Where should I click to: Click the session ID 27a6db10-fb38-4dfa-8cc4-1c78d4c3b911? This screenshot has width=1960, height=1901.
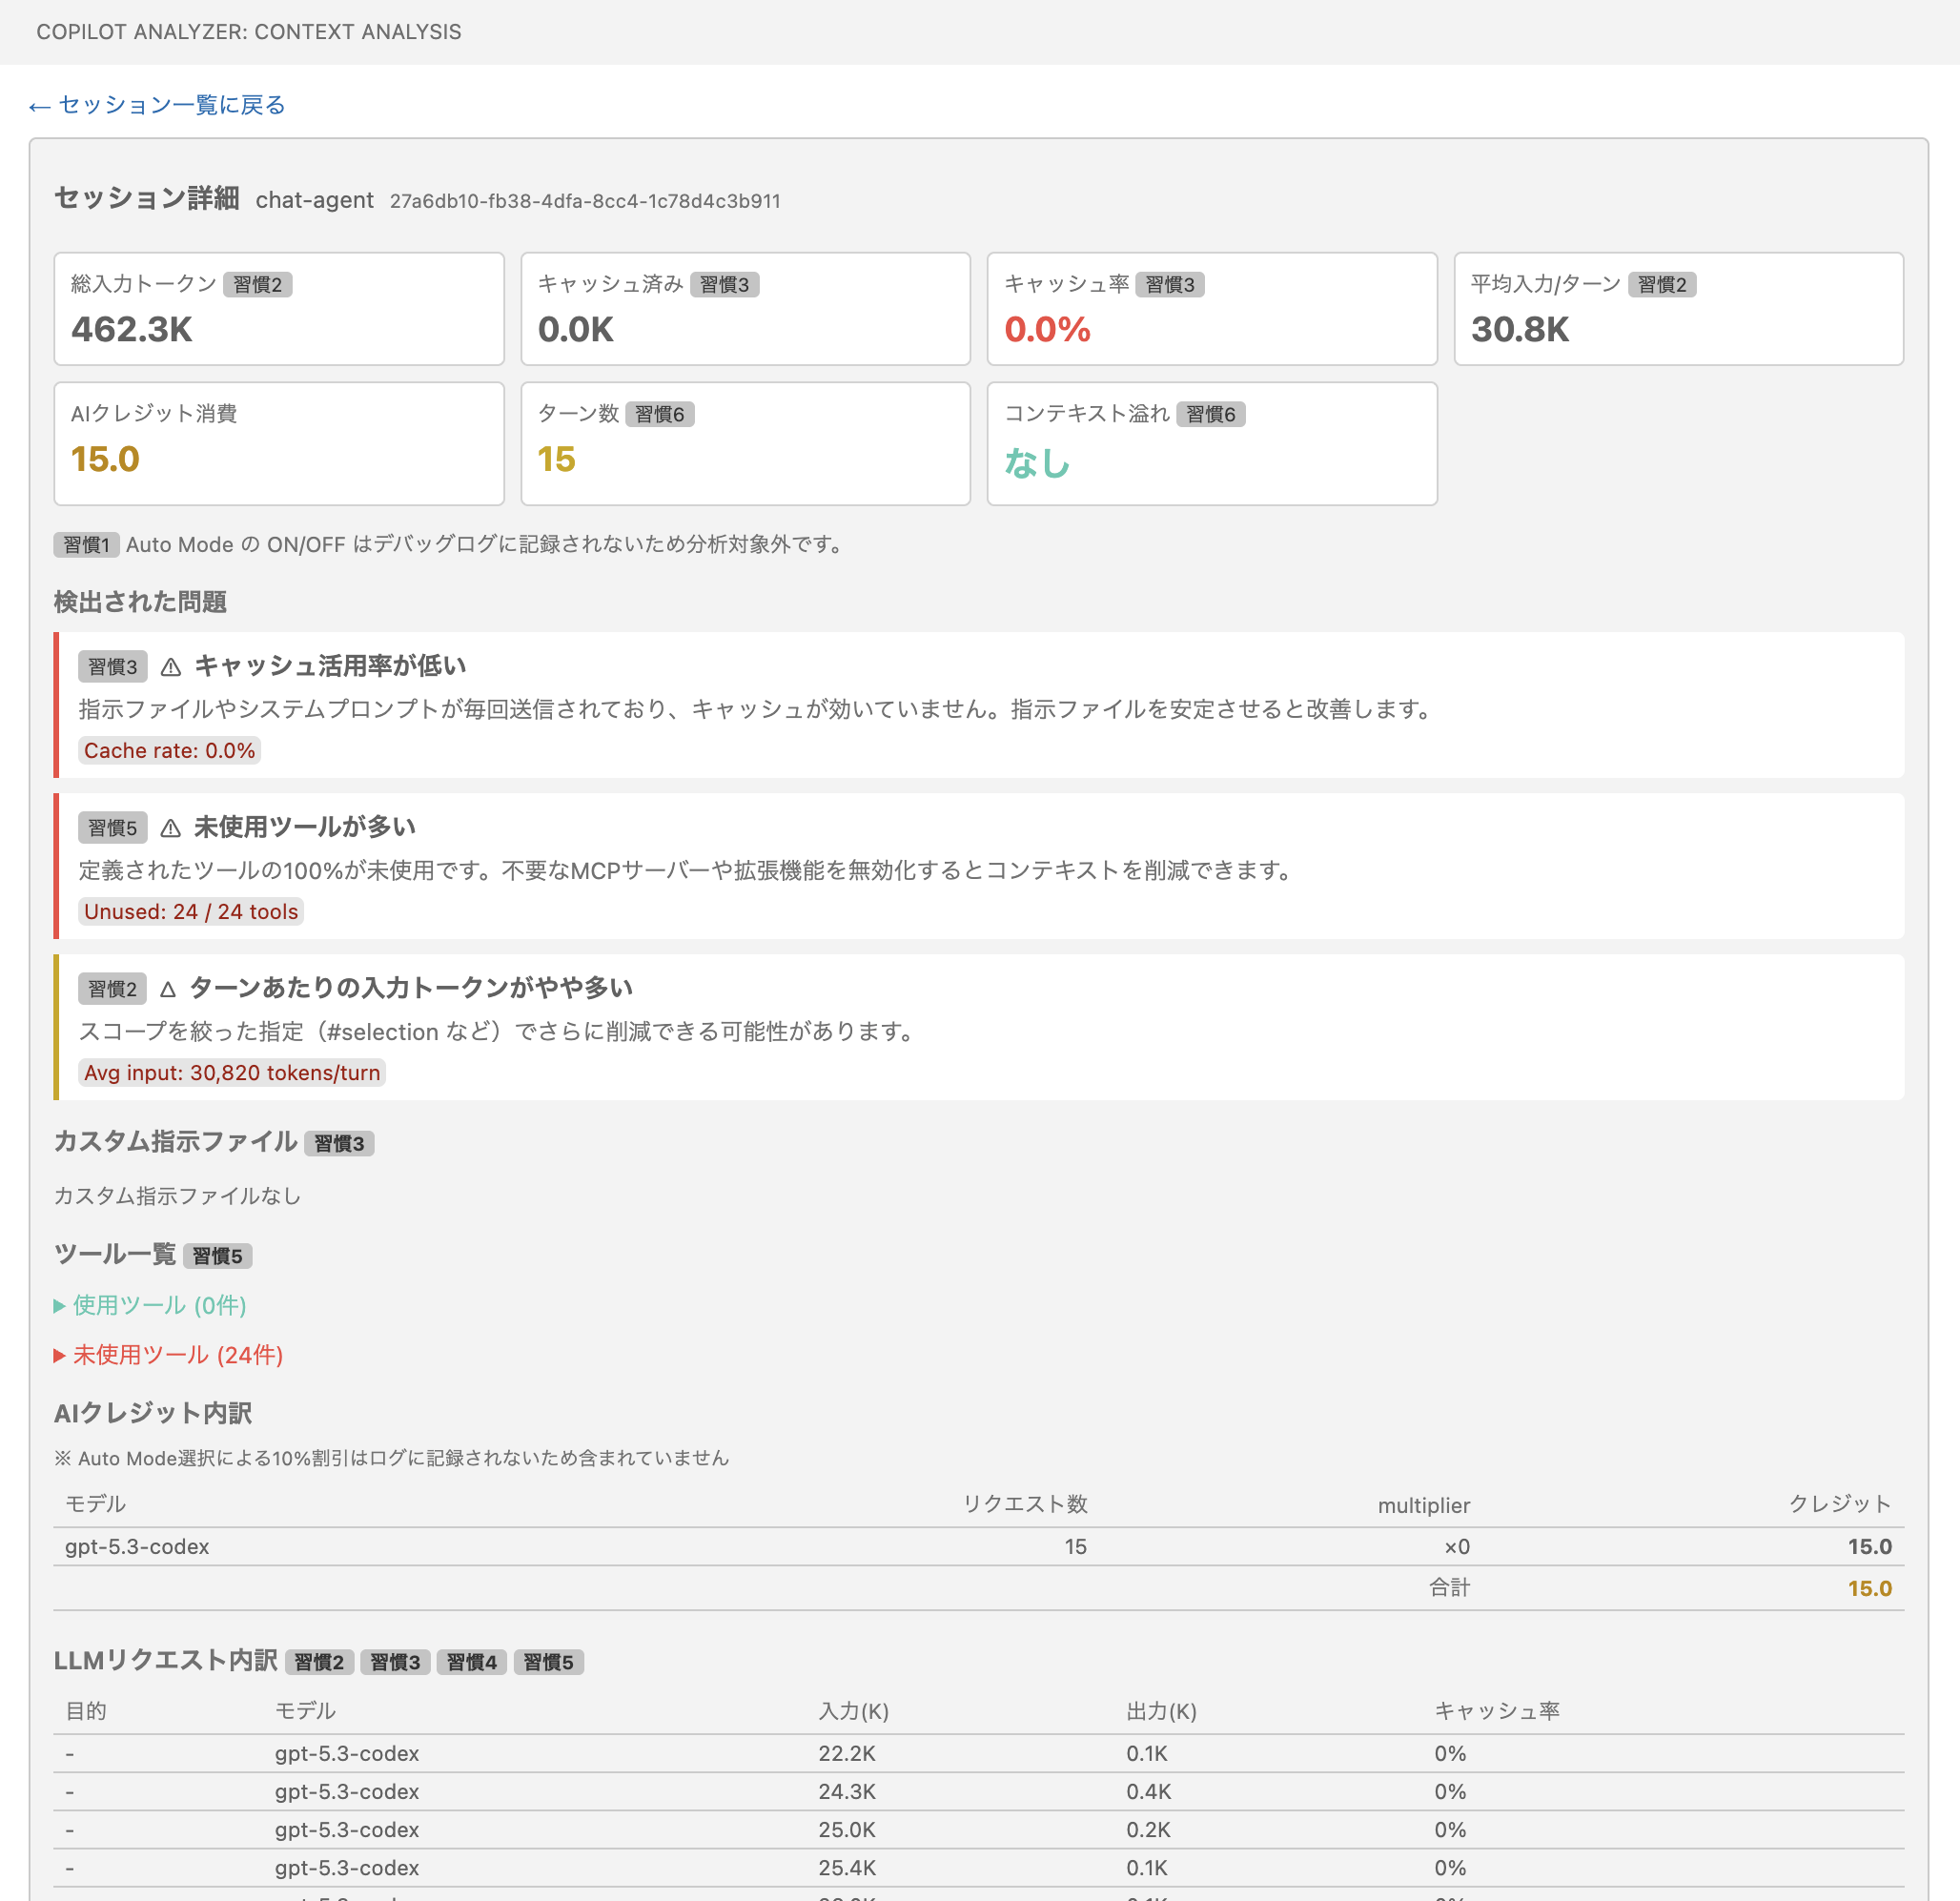coord(585,201)
